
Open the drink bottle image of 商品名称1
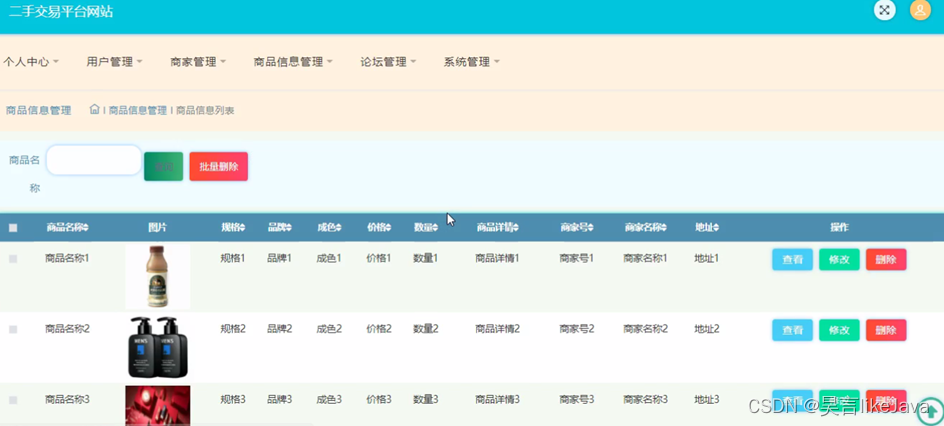tap(158, 276)
